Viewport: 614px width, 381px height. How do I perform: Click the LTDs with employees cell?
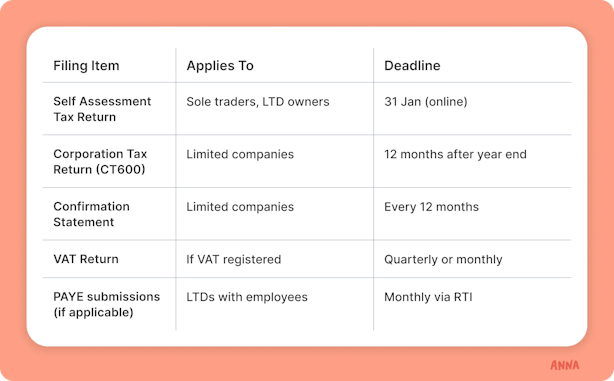click(x=247, y=296)
